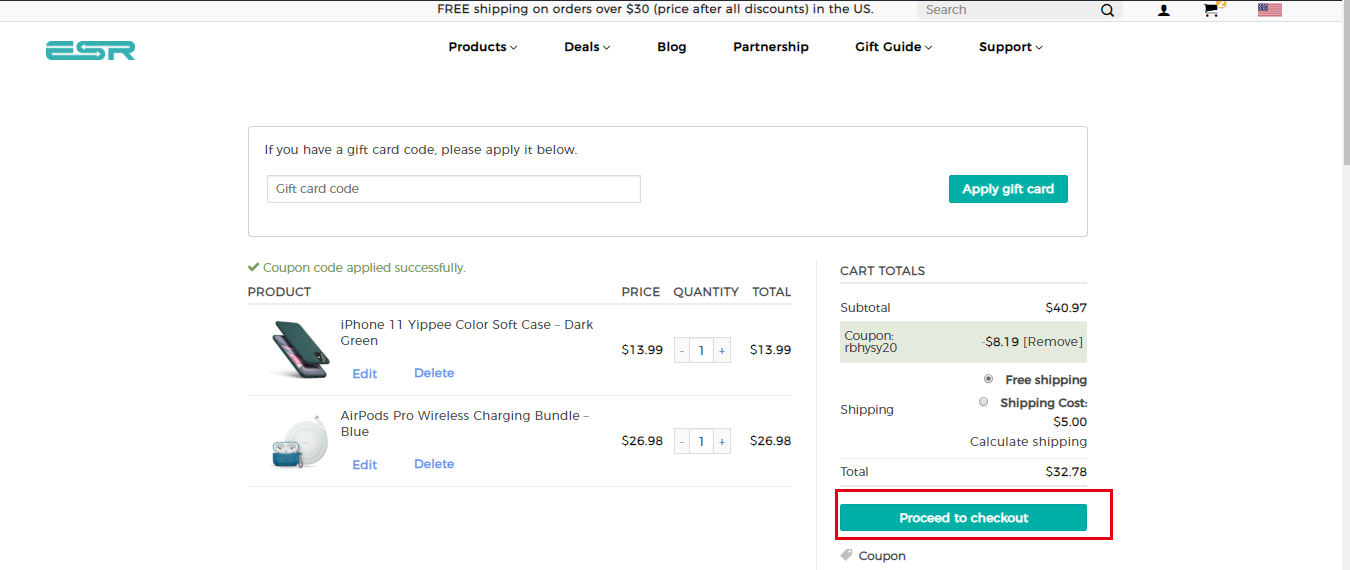The height and width of the screenshot is (570, 1350).
Task: Open the Blog page
Action: tap(672, 47)
